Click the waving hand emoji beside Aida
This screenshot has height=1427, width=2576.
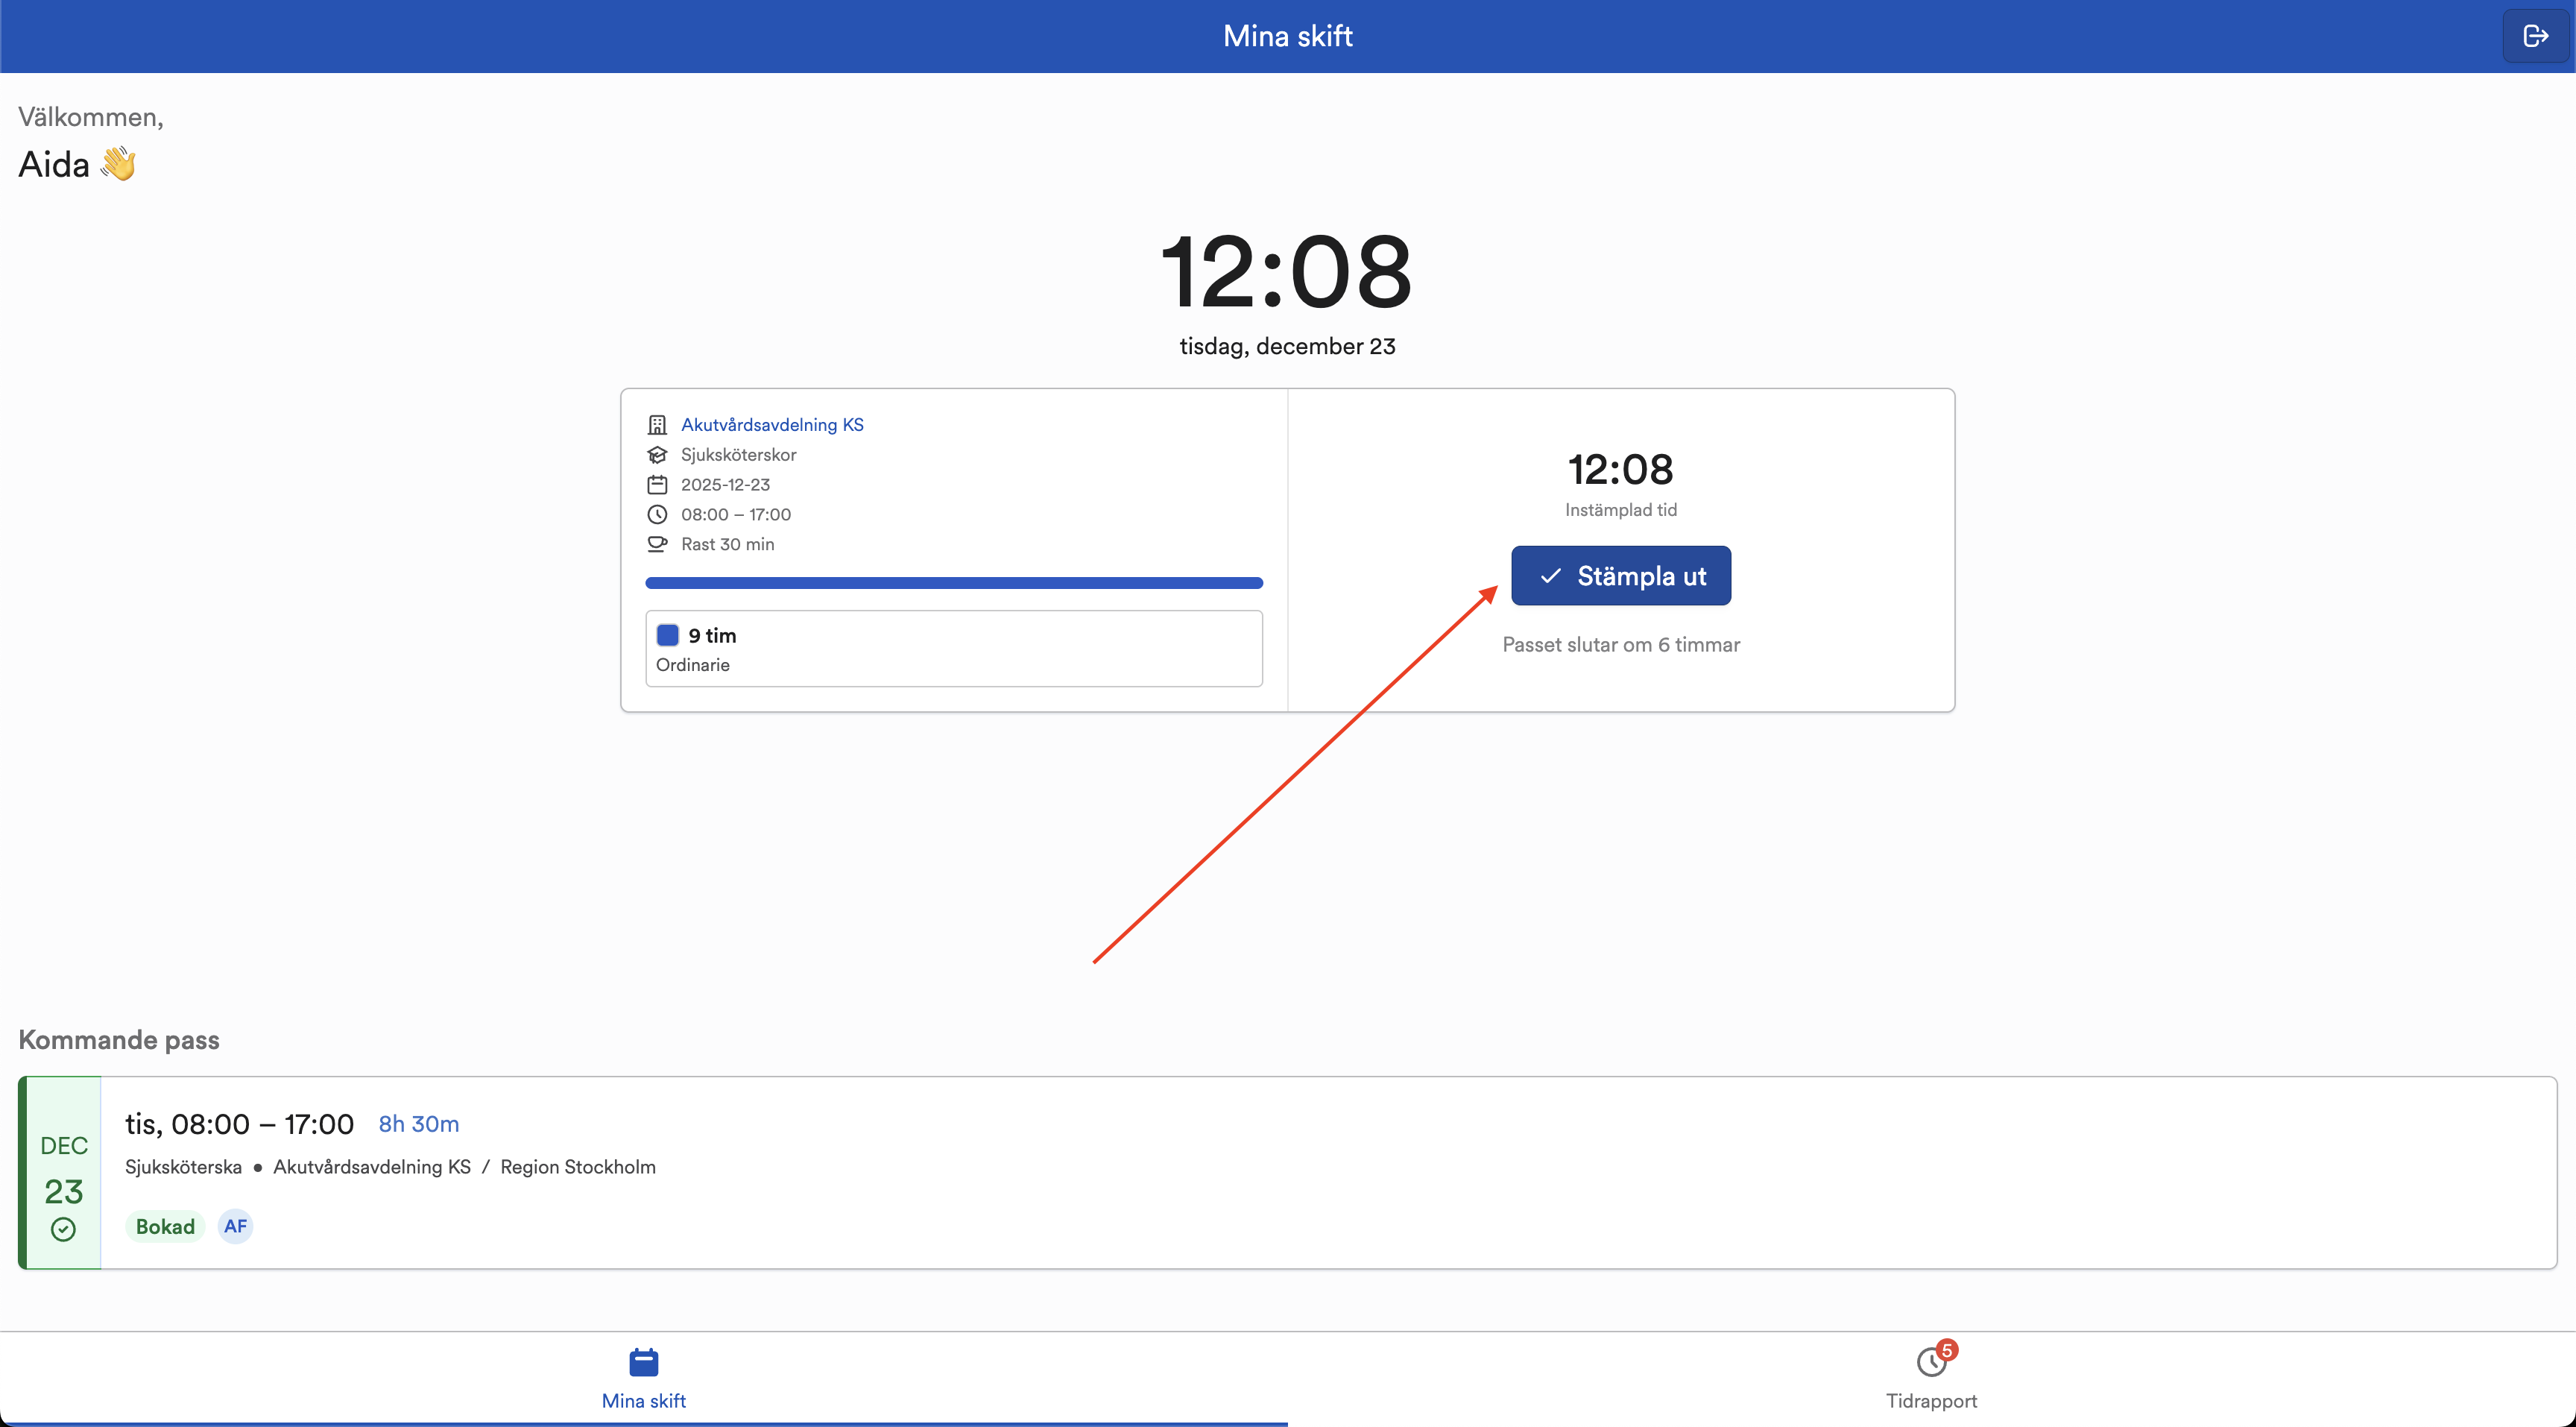tap(118, 164)
